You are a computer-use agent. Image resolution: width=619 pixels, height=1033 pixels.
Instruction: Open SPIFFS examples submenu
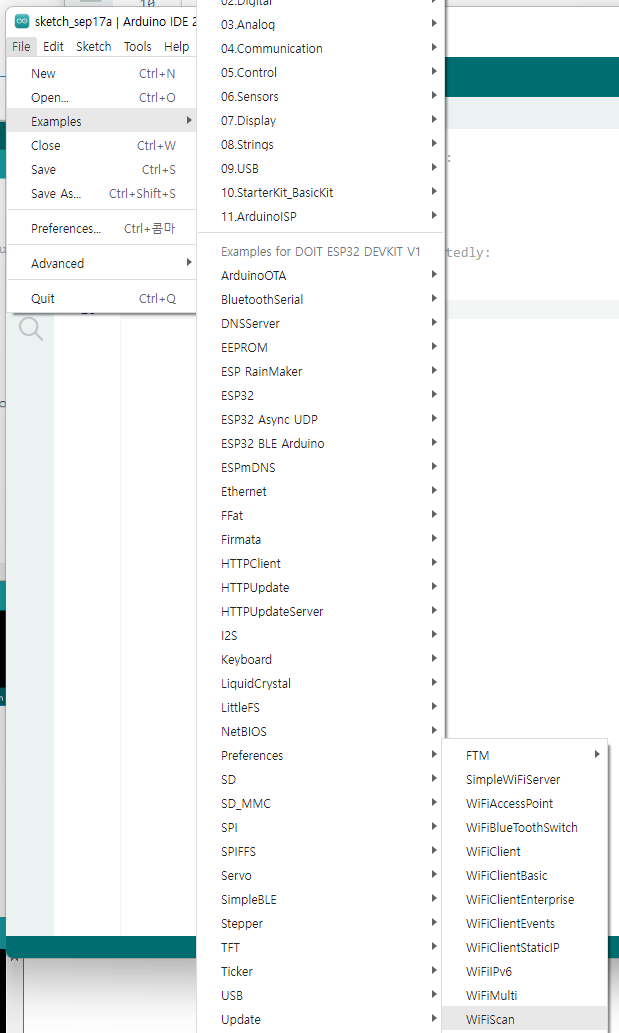click(x=321, y=852)
